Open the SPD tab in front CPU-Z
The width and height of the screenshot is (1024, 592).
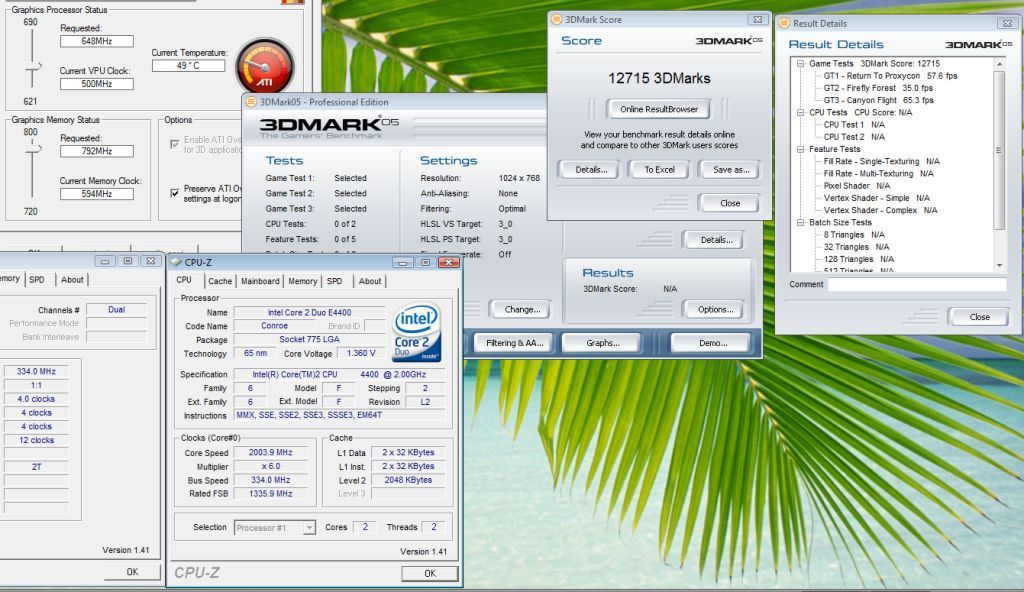[334, 281]
